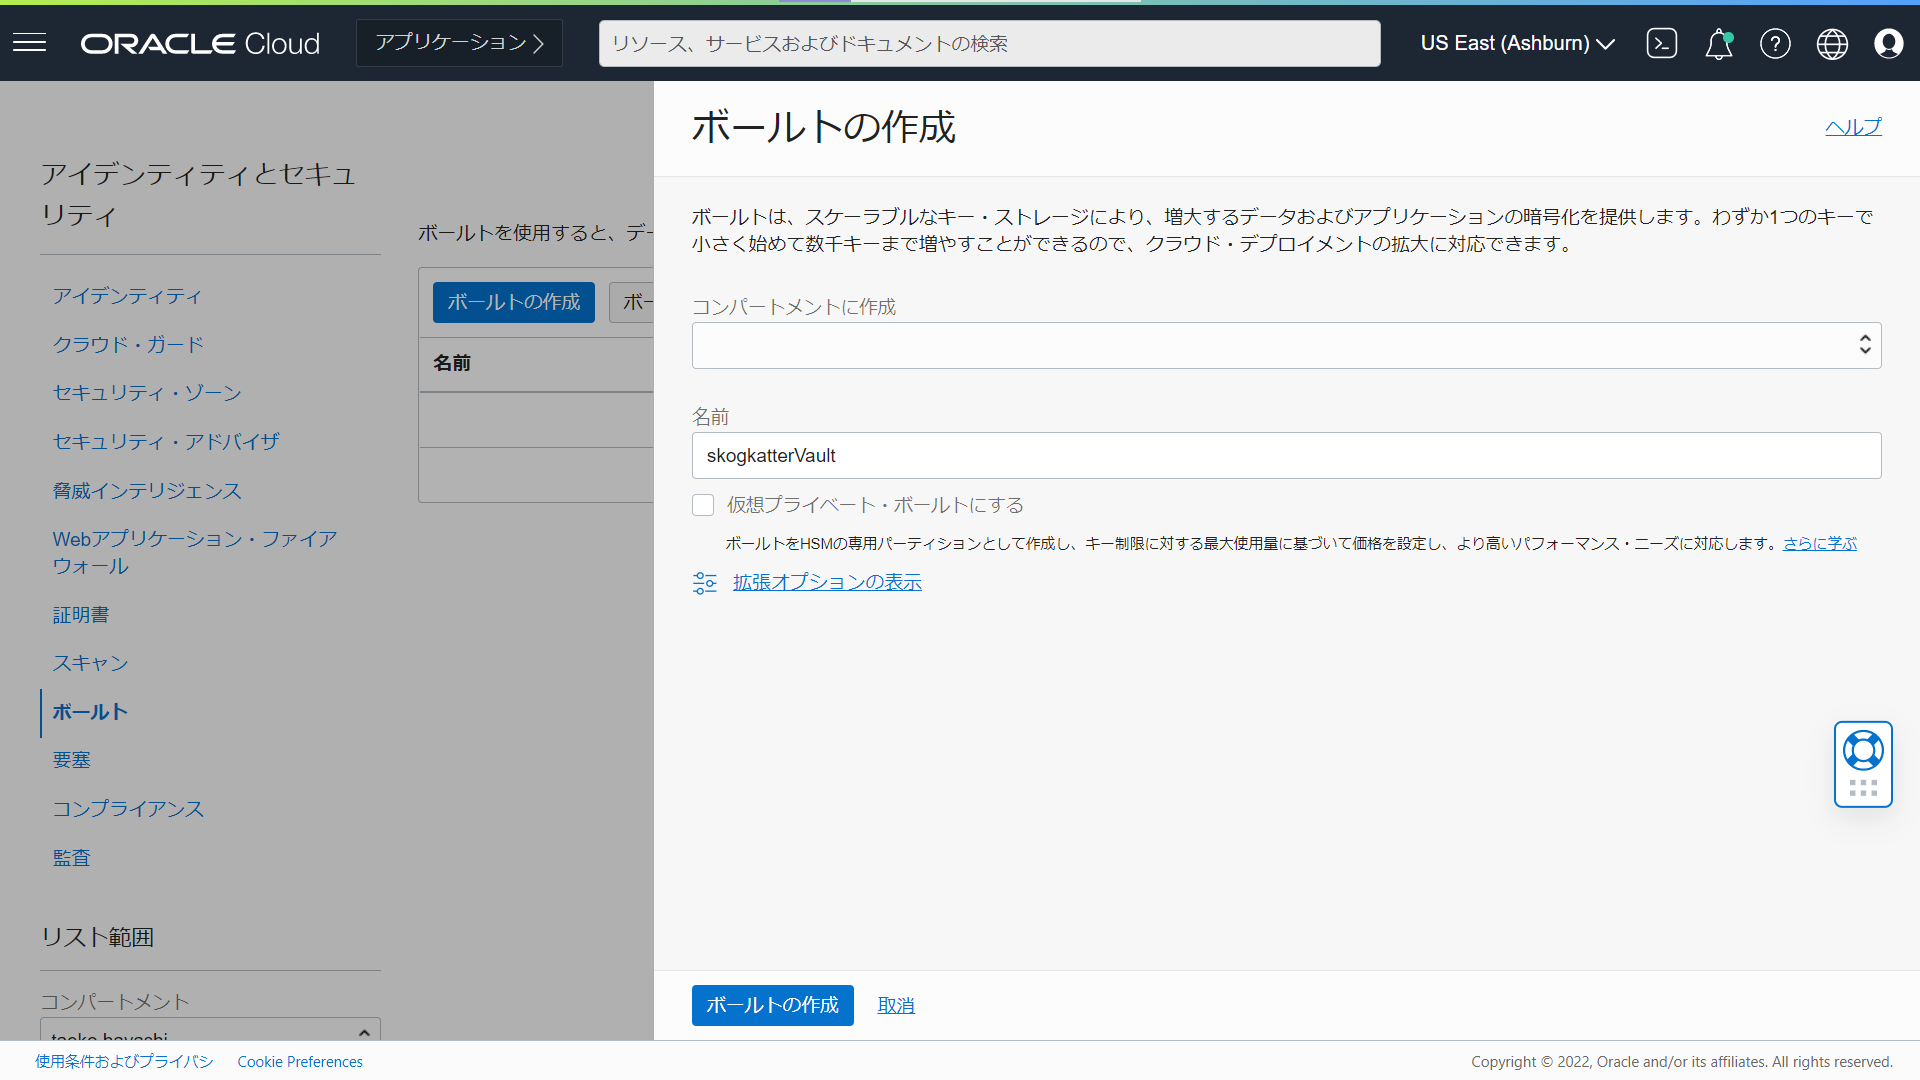Image resolution: width=1920 pixels, height=1080 pixels.
Task: Open the コンパートメントに作成 dropdown
Action: (1286, 345)
